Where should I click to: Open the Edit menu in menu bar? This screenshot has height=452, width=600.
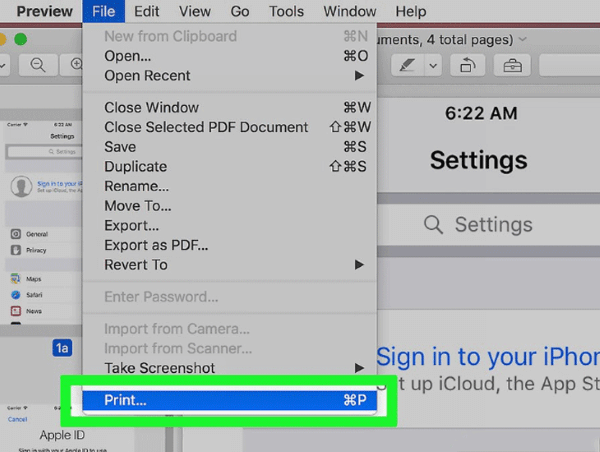coord(146,12)
